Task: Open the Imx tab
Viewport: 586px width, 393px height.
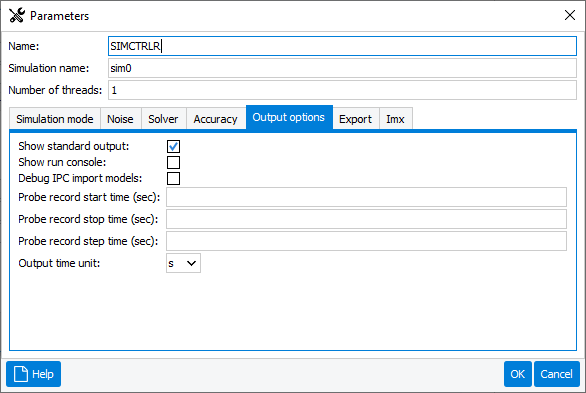Action: click(395, 119)
